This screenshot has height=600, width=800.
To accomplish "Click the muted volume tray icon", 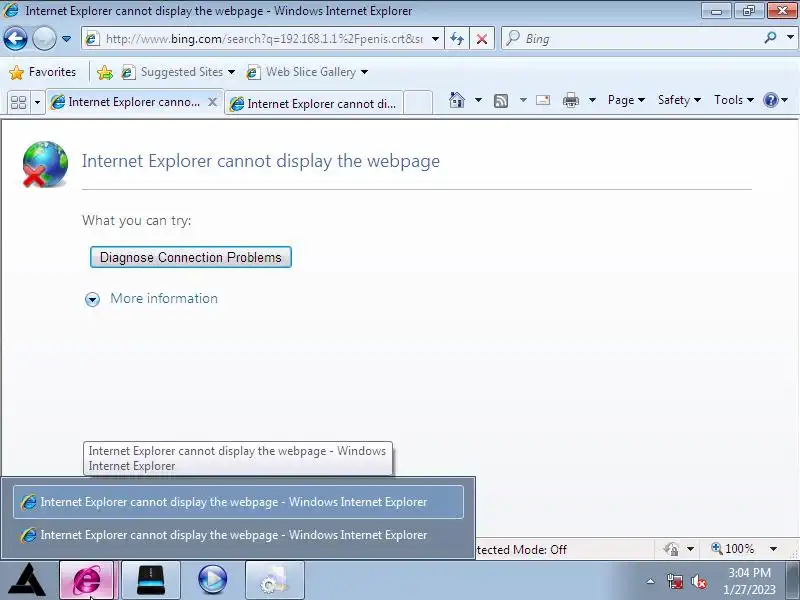I will pos(698,581).
